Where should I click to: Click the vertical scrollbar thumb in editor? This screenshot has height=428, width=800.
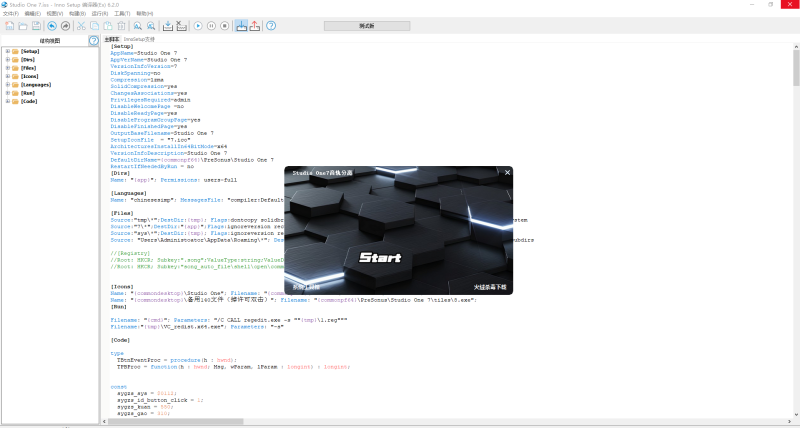(796, 68)
